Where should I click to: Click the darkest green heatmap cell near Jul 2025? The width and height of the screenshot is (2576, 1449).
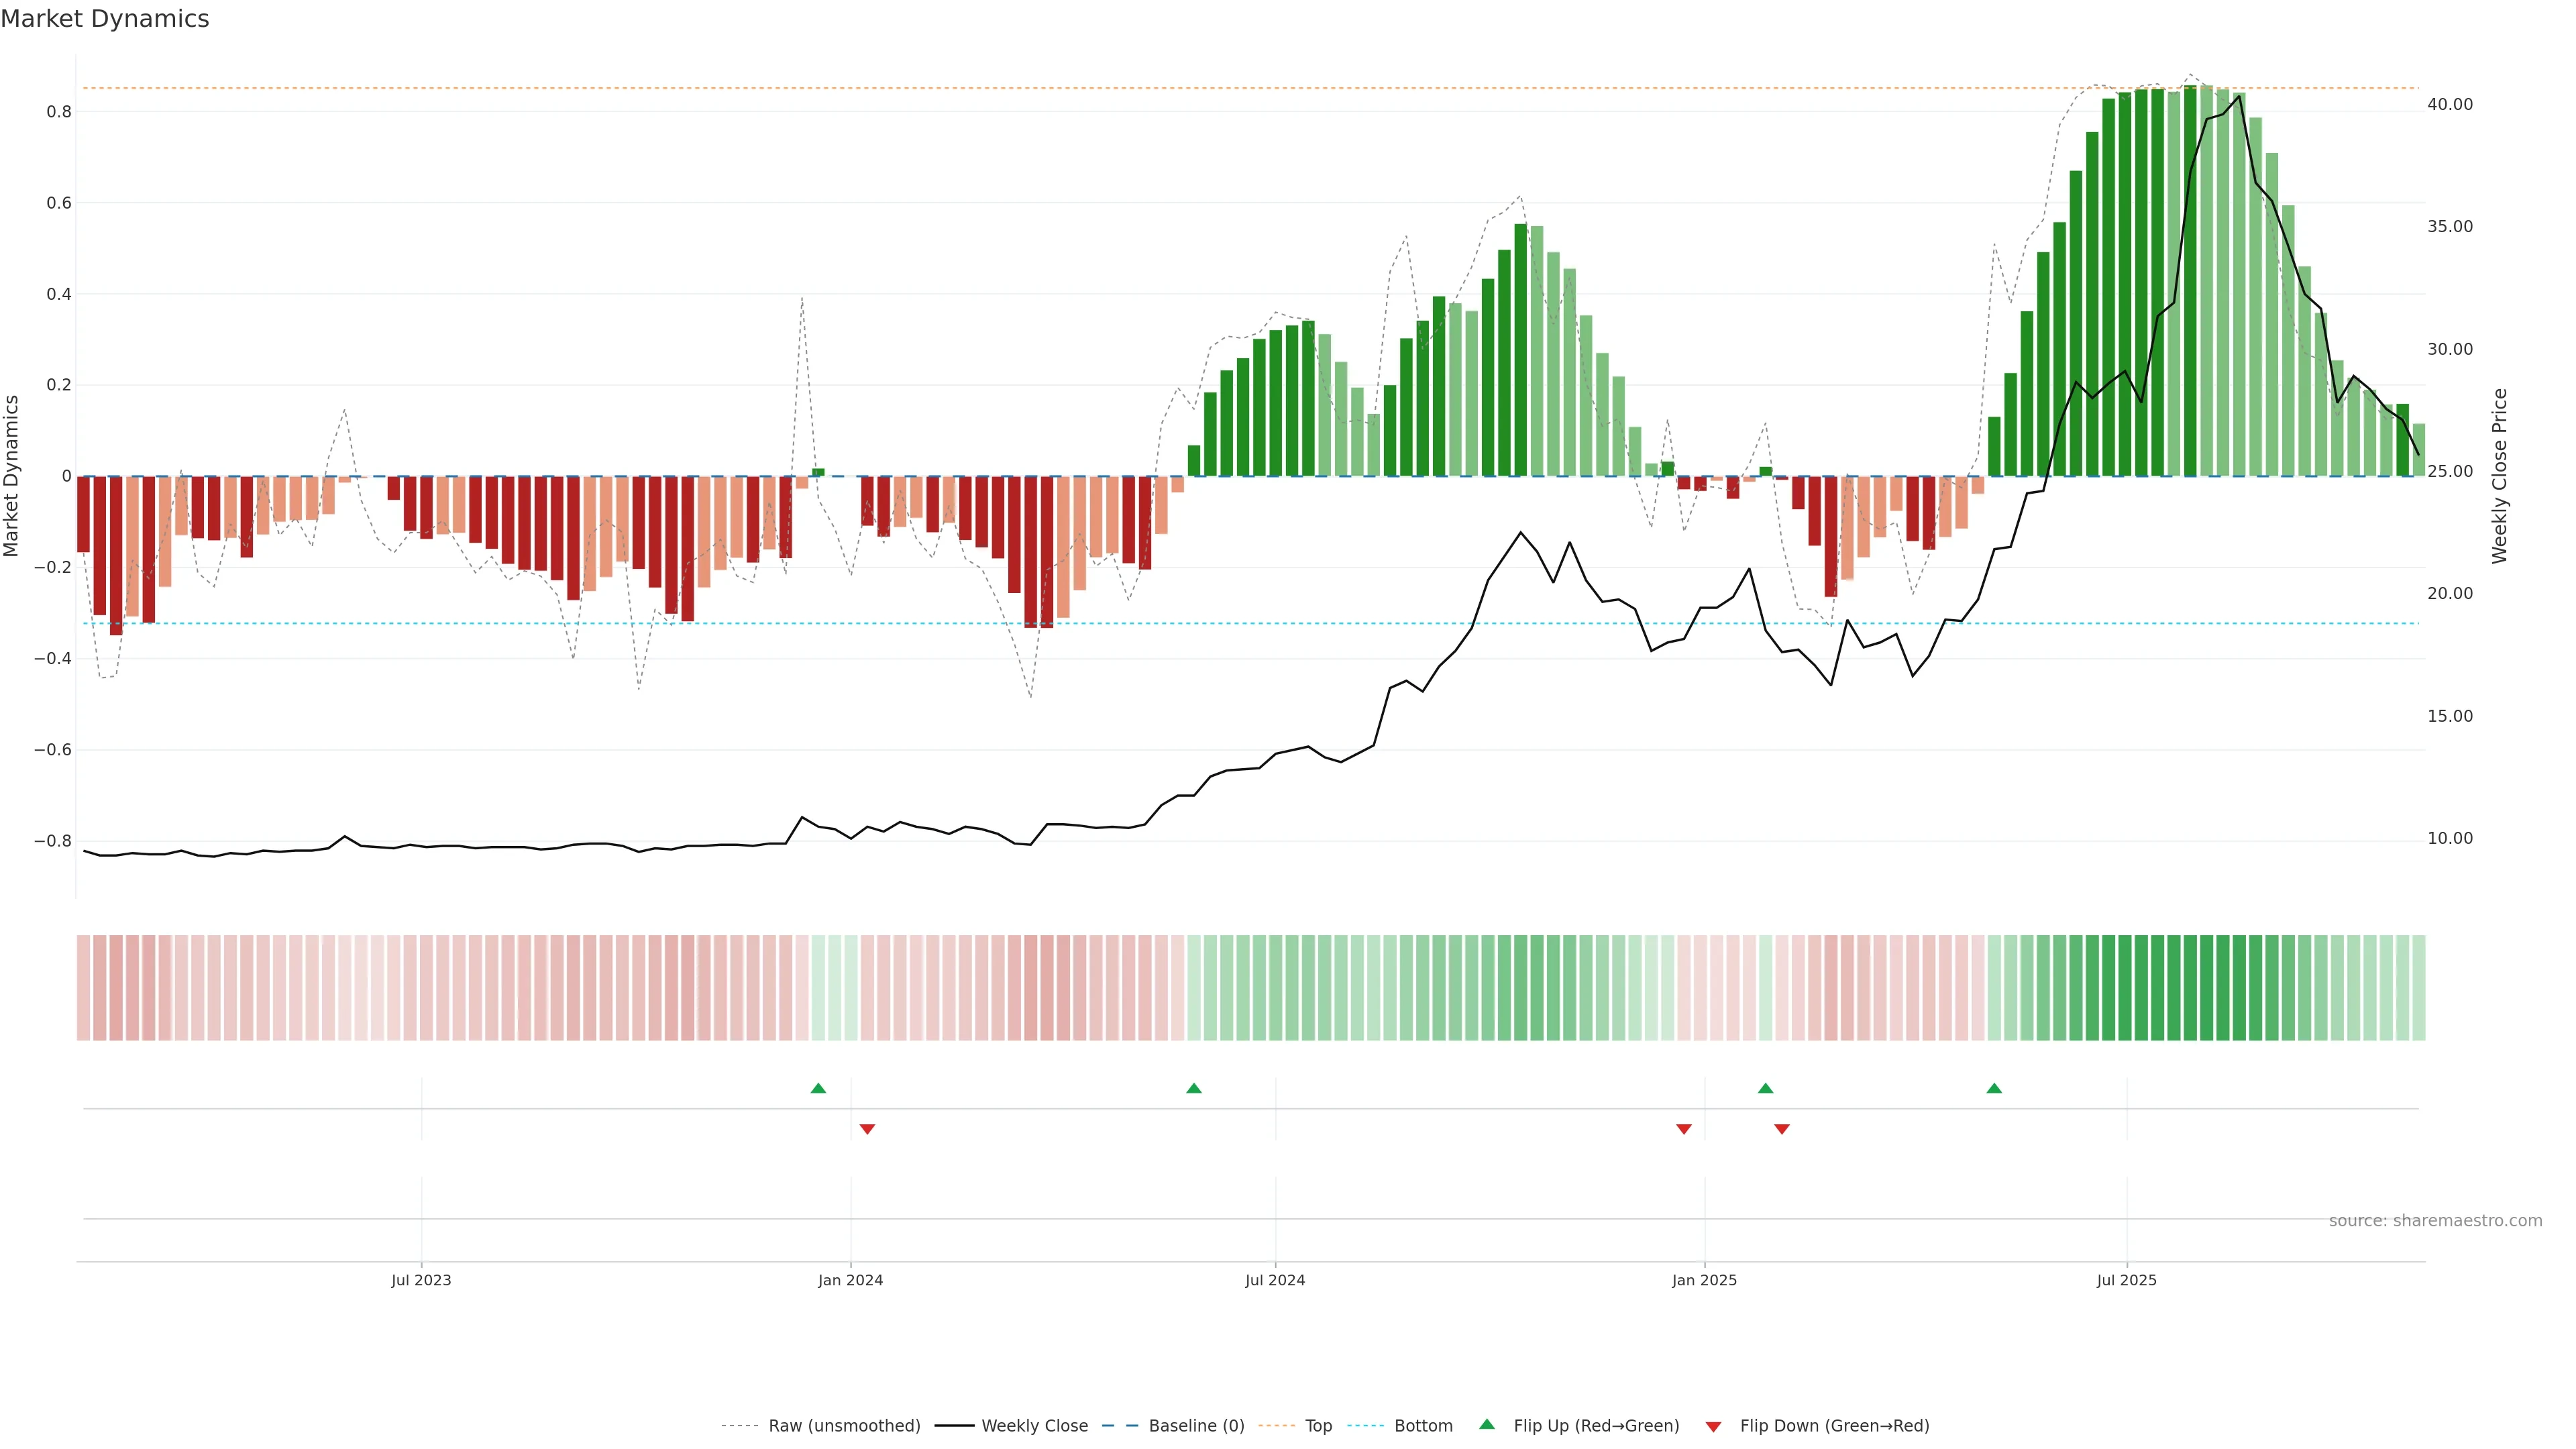pyautogui.click(x=2190, y=988)
